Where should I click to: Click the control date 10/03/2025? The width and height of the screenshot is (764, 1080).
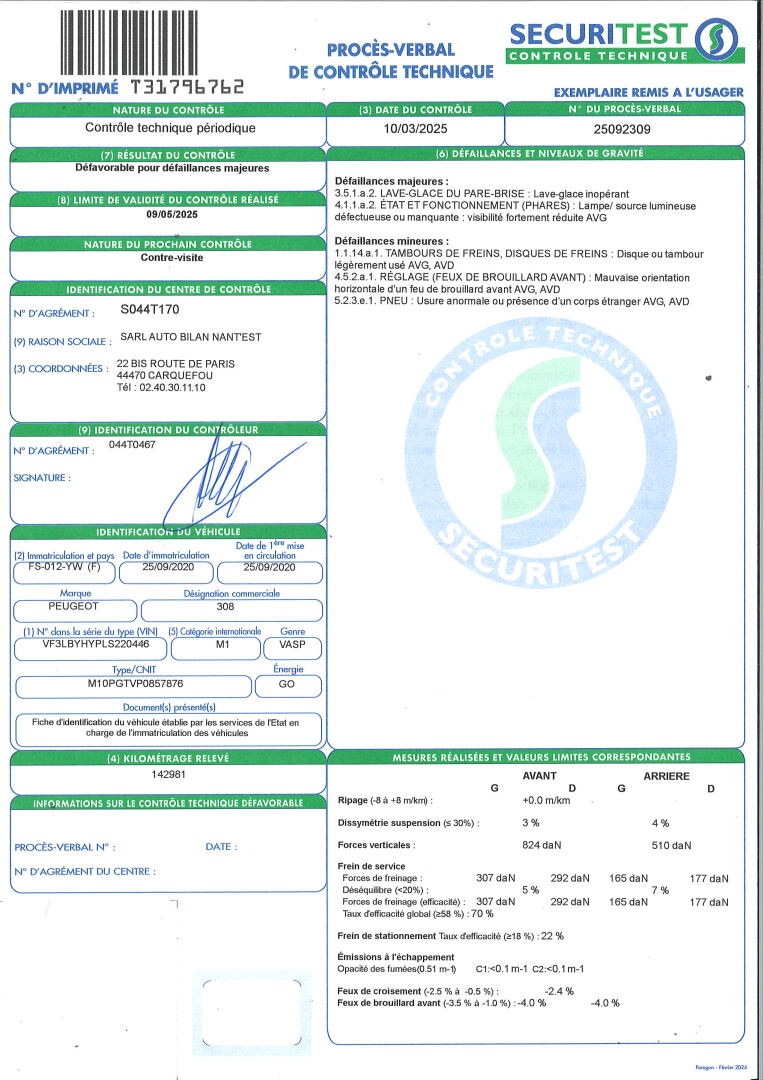(415, 129)
